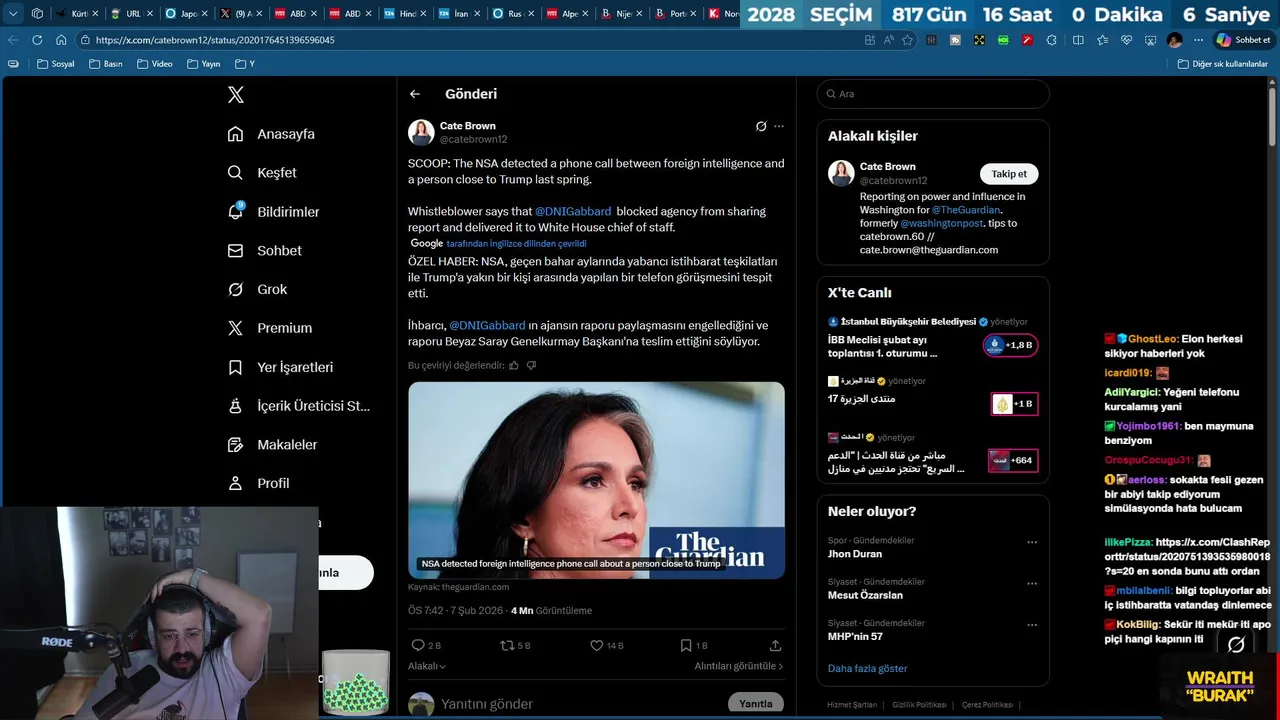Switch to the URL browser tab
Screen dimensions: 1280x720
(x=131, y=14)
